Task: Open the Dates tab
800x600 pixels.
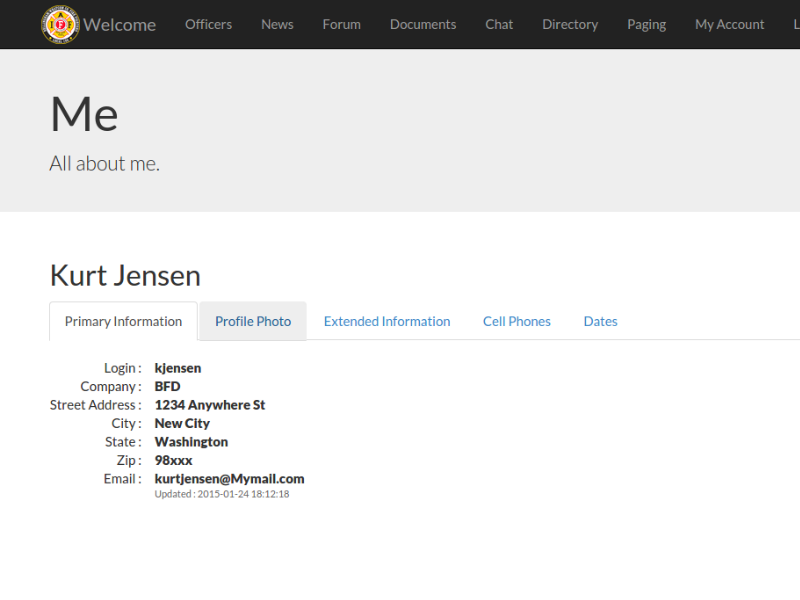Action: [x=601, y=321]
